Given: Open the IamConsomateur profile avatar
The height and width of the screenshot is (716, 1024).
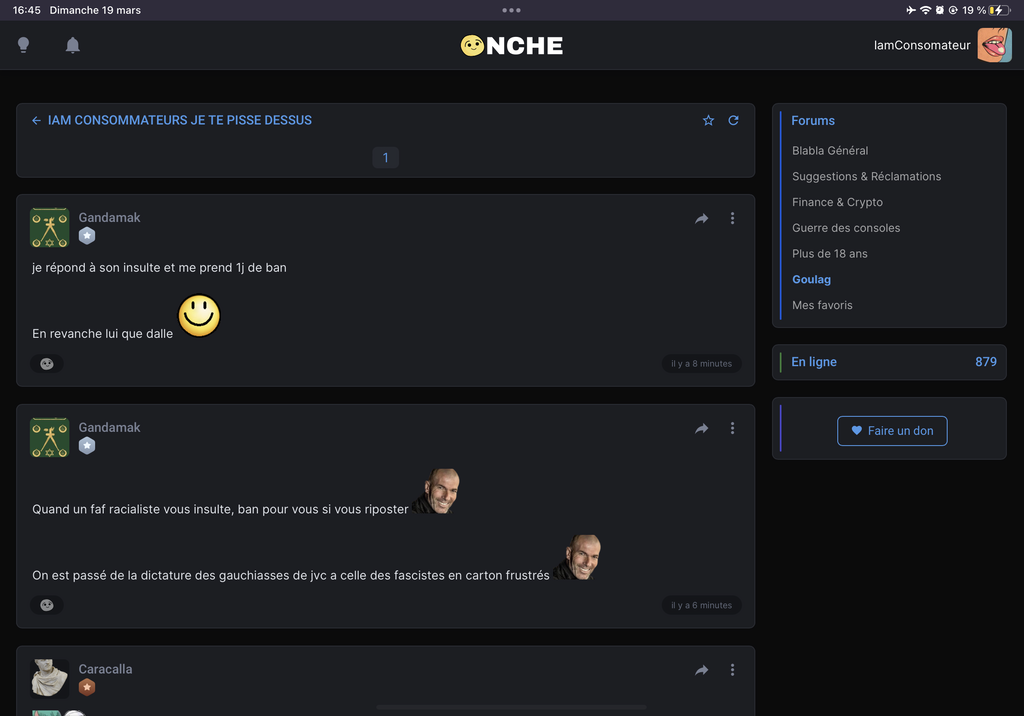Looking at the screenshot, I should click(x=994, y=45).
